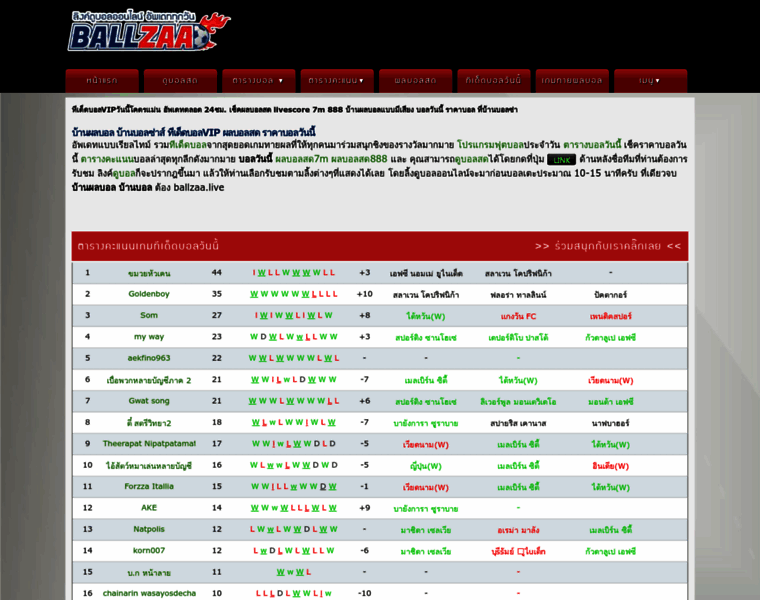Click the Forzza Itallia player name
Viewport: 760px width, 600px height.
[x=149, y=486]
